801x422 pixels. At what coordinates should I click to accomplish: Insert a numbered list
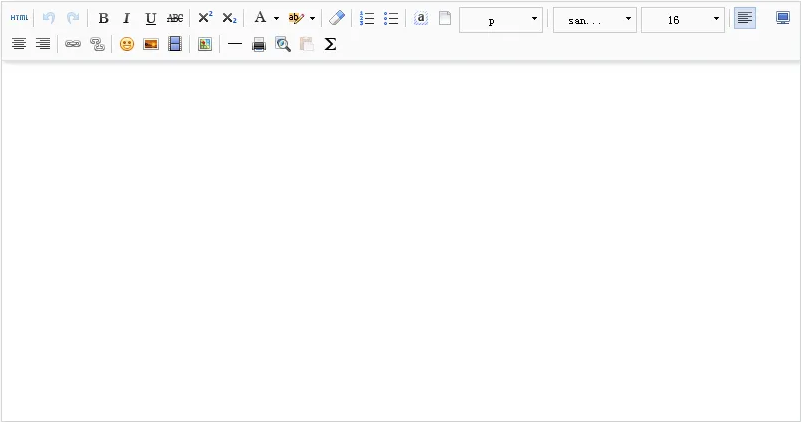(x=367, y=18)
